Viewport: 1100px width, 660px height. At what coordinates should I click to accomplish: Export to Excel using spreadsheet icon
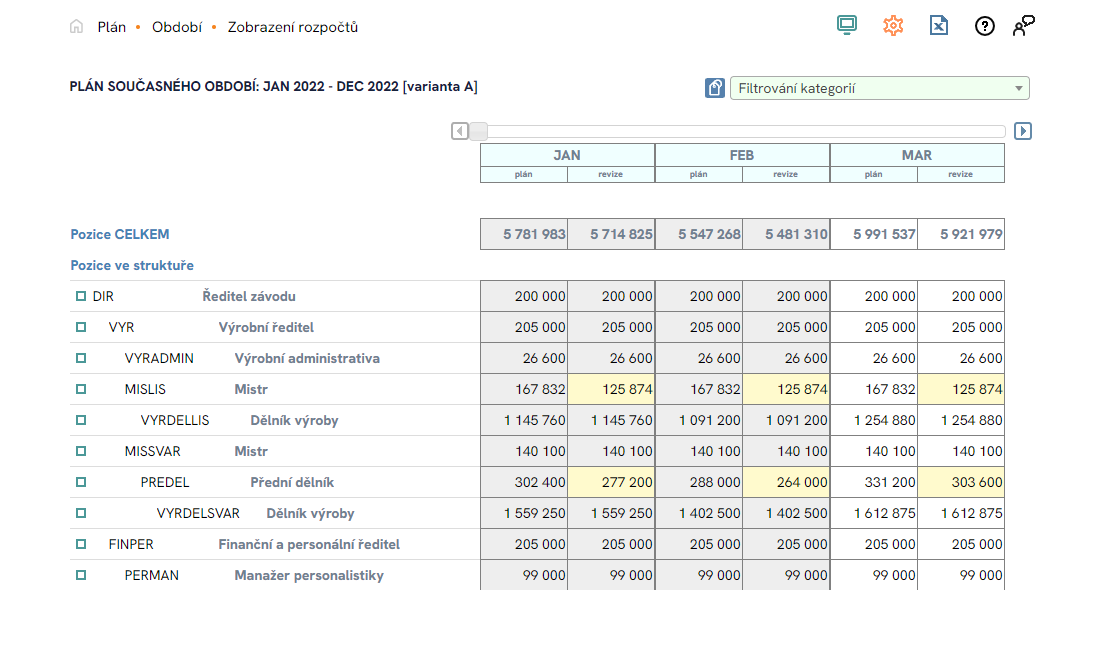[x=938, y=26]
